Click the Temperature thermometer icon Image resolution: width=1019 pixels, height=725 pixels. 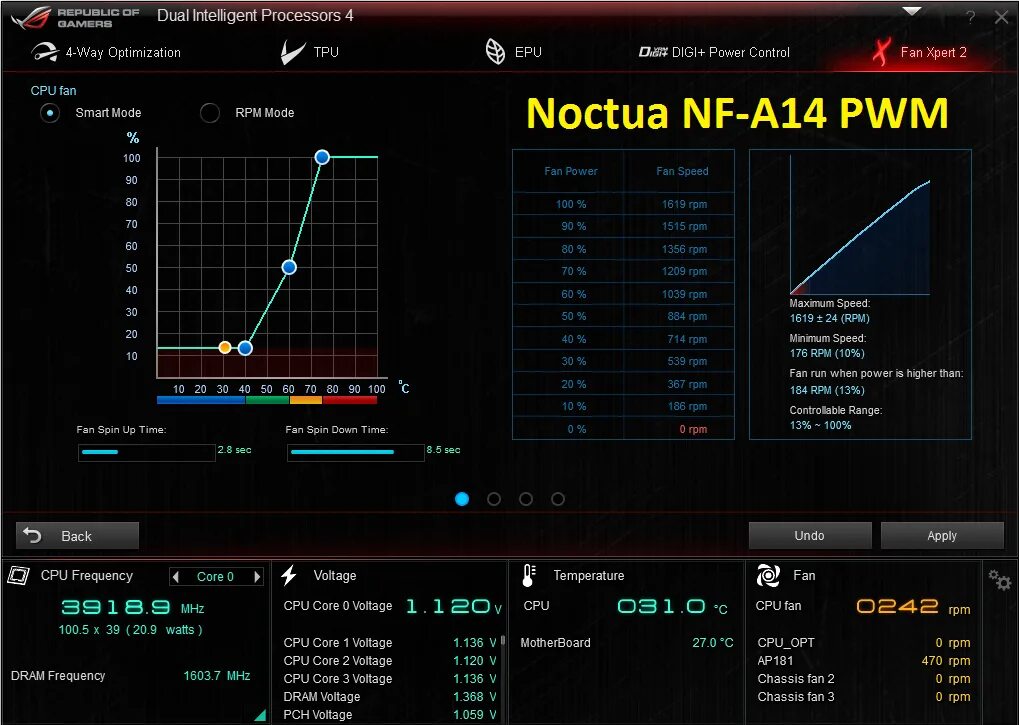pos(529,576)
